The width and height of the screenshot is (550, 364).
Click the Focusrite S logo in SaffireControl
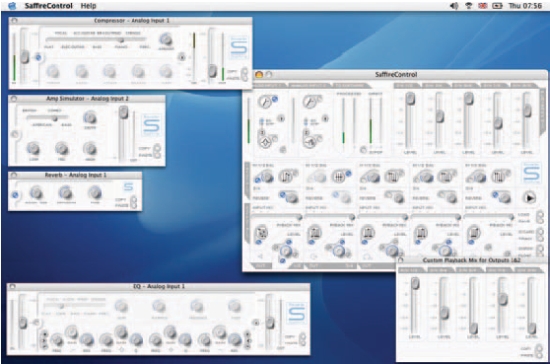[x=531, y=172]
